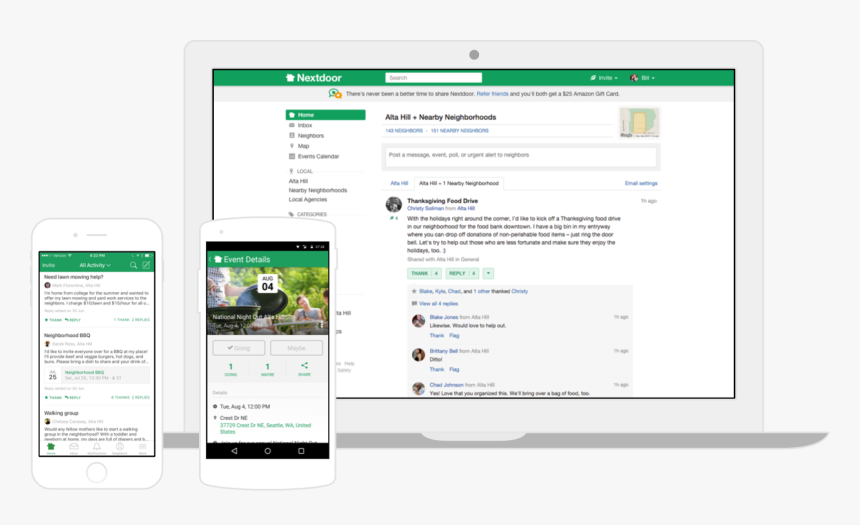Image resolution: width=860 pixels, height=525 pixels.
Task: Tap REPLY on lawn mowing post
Action: tap(73, 320)
